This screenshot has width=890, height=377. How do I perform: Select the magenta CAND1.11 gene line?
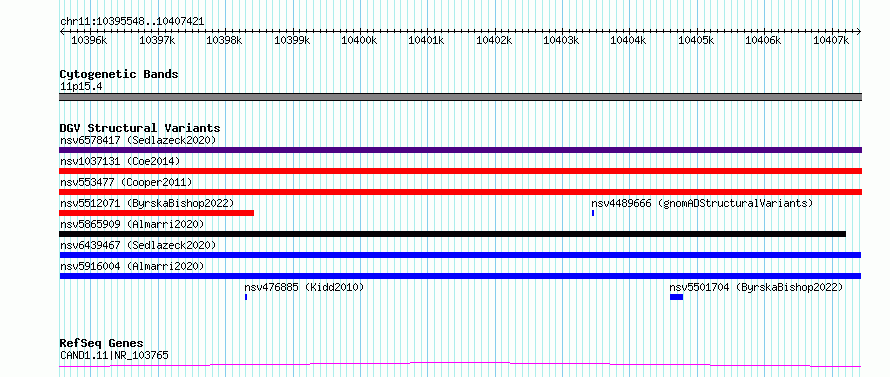[460, 365]
